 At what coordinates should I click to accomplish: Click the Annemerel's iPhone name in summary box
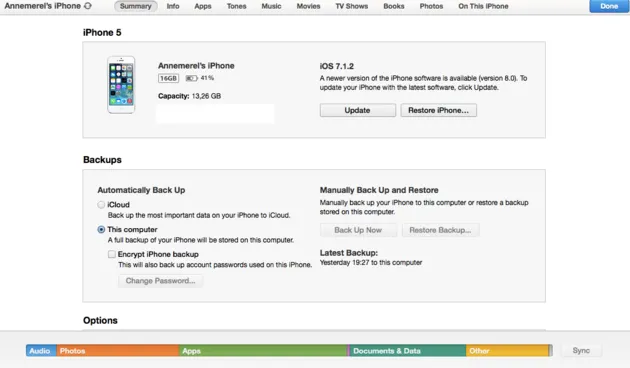pos(196,65)
